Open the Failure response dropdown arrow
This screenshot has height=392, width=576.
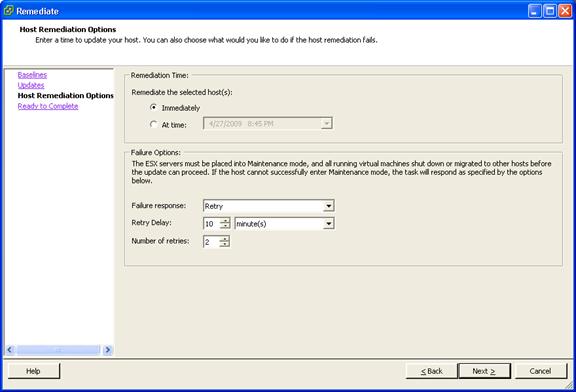(x=328, y=206)
